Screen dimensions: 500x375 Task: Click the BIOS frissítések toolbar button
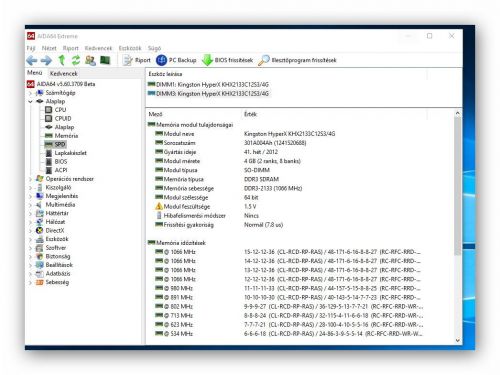(228, 60)
